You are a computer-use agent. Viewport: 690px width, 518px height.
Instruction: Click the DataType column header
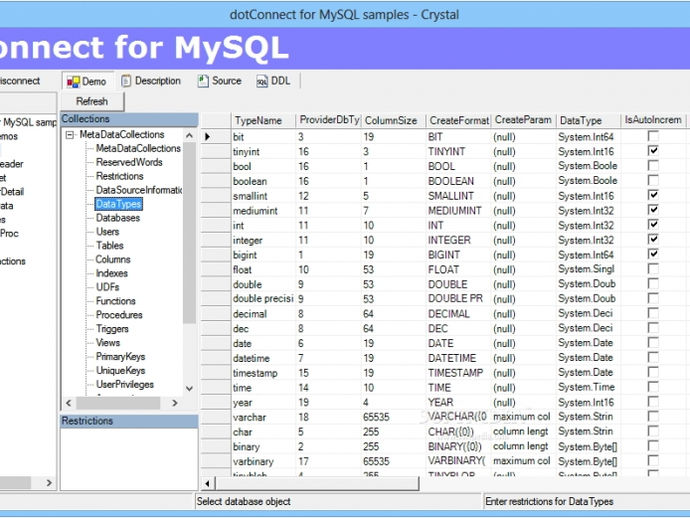pyautogui.click(x=588, y=121)
